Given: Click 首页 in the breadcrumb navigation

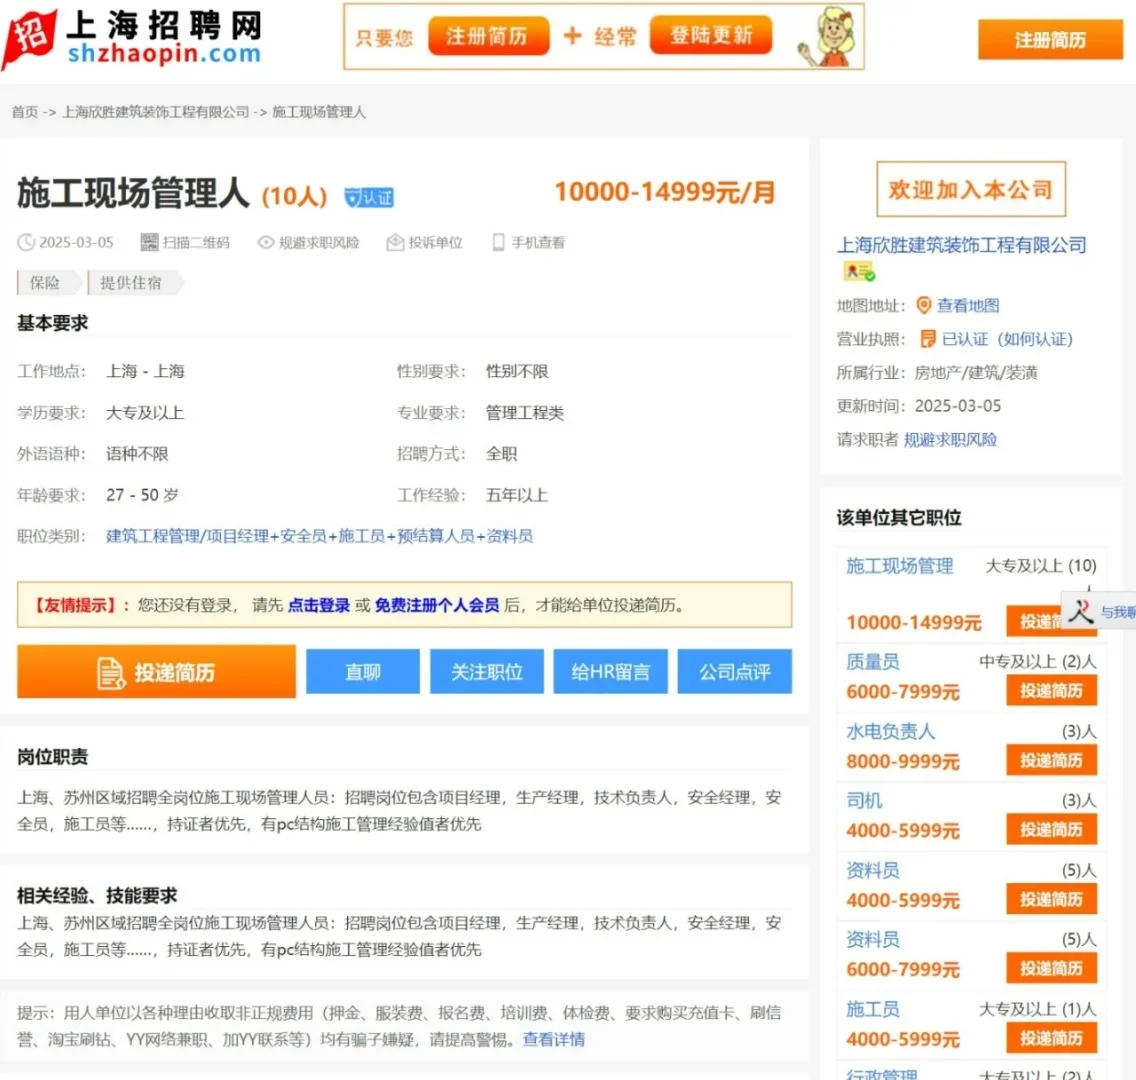Looking at the screenshot, I should coord(24,113).
